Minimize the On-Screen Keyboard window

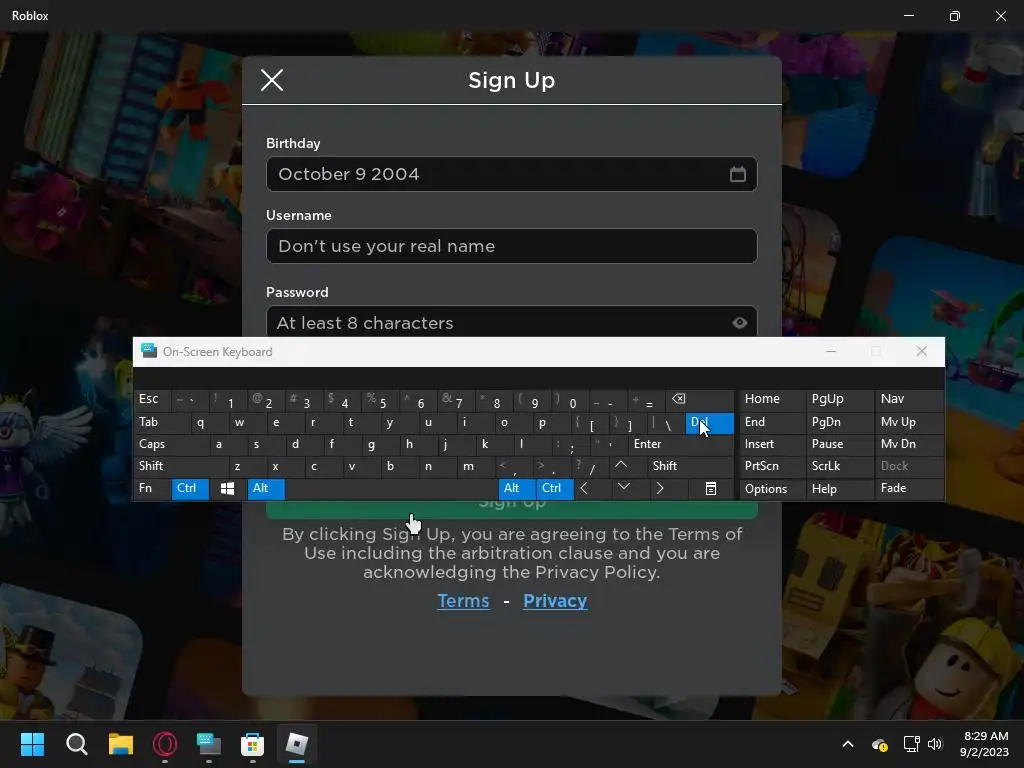pos(831,351)
